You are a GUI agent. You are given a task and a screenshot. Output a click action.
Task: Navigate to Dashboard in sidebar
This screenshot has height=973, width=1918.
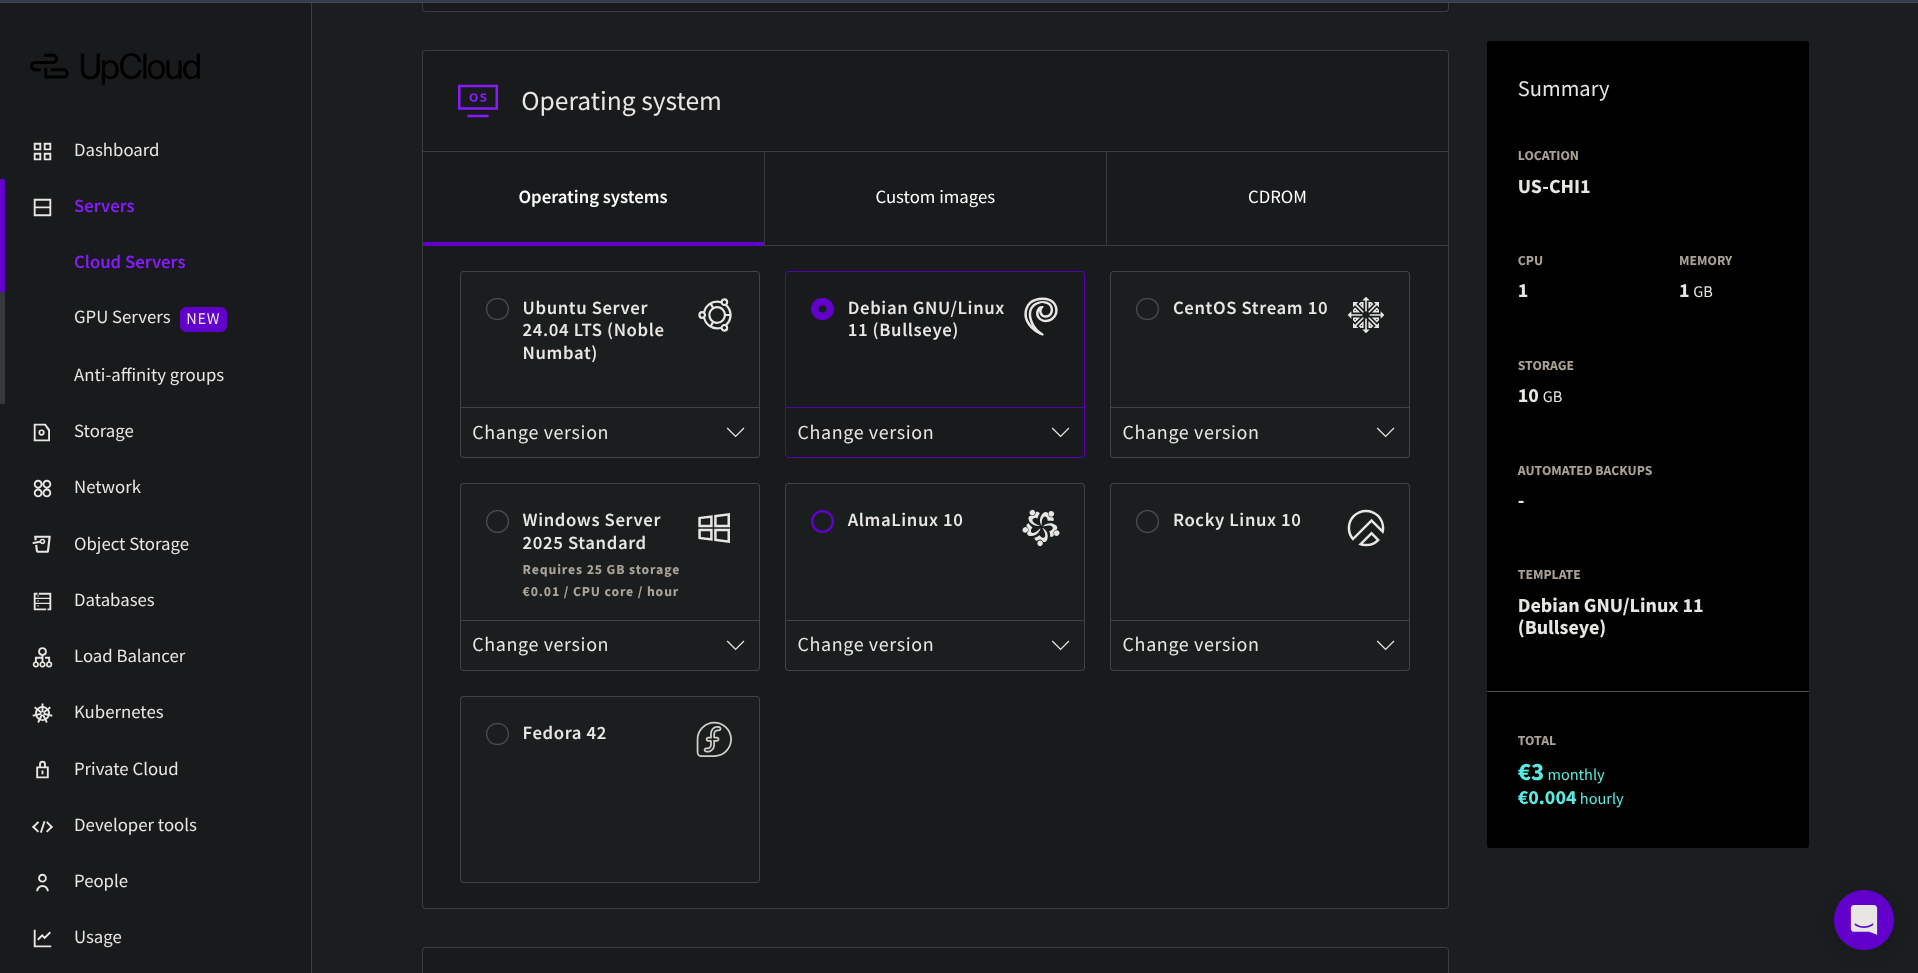pyautogui.click(x=116, y=150)
